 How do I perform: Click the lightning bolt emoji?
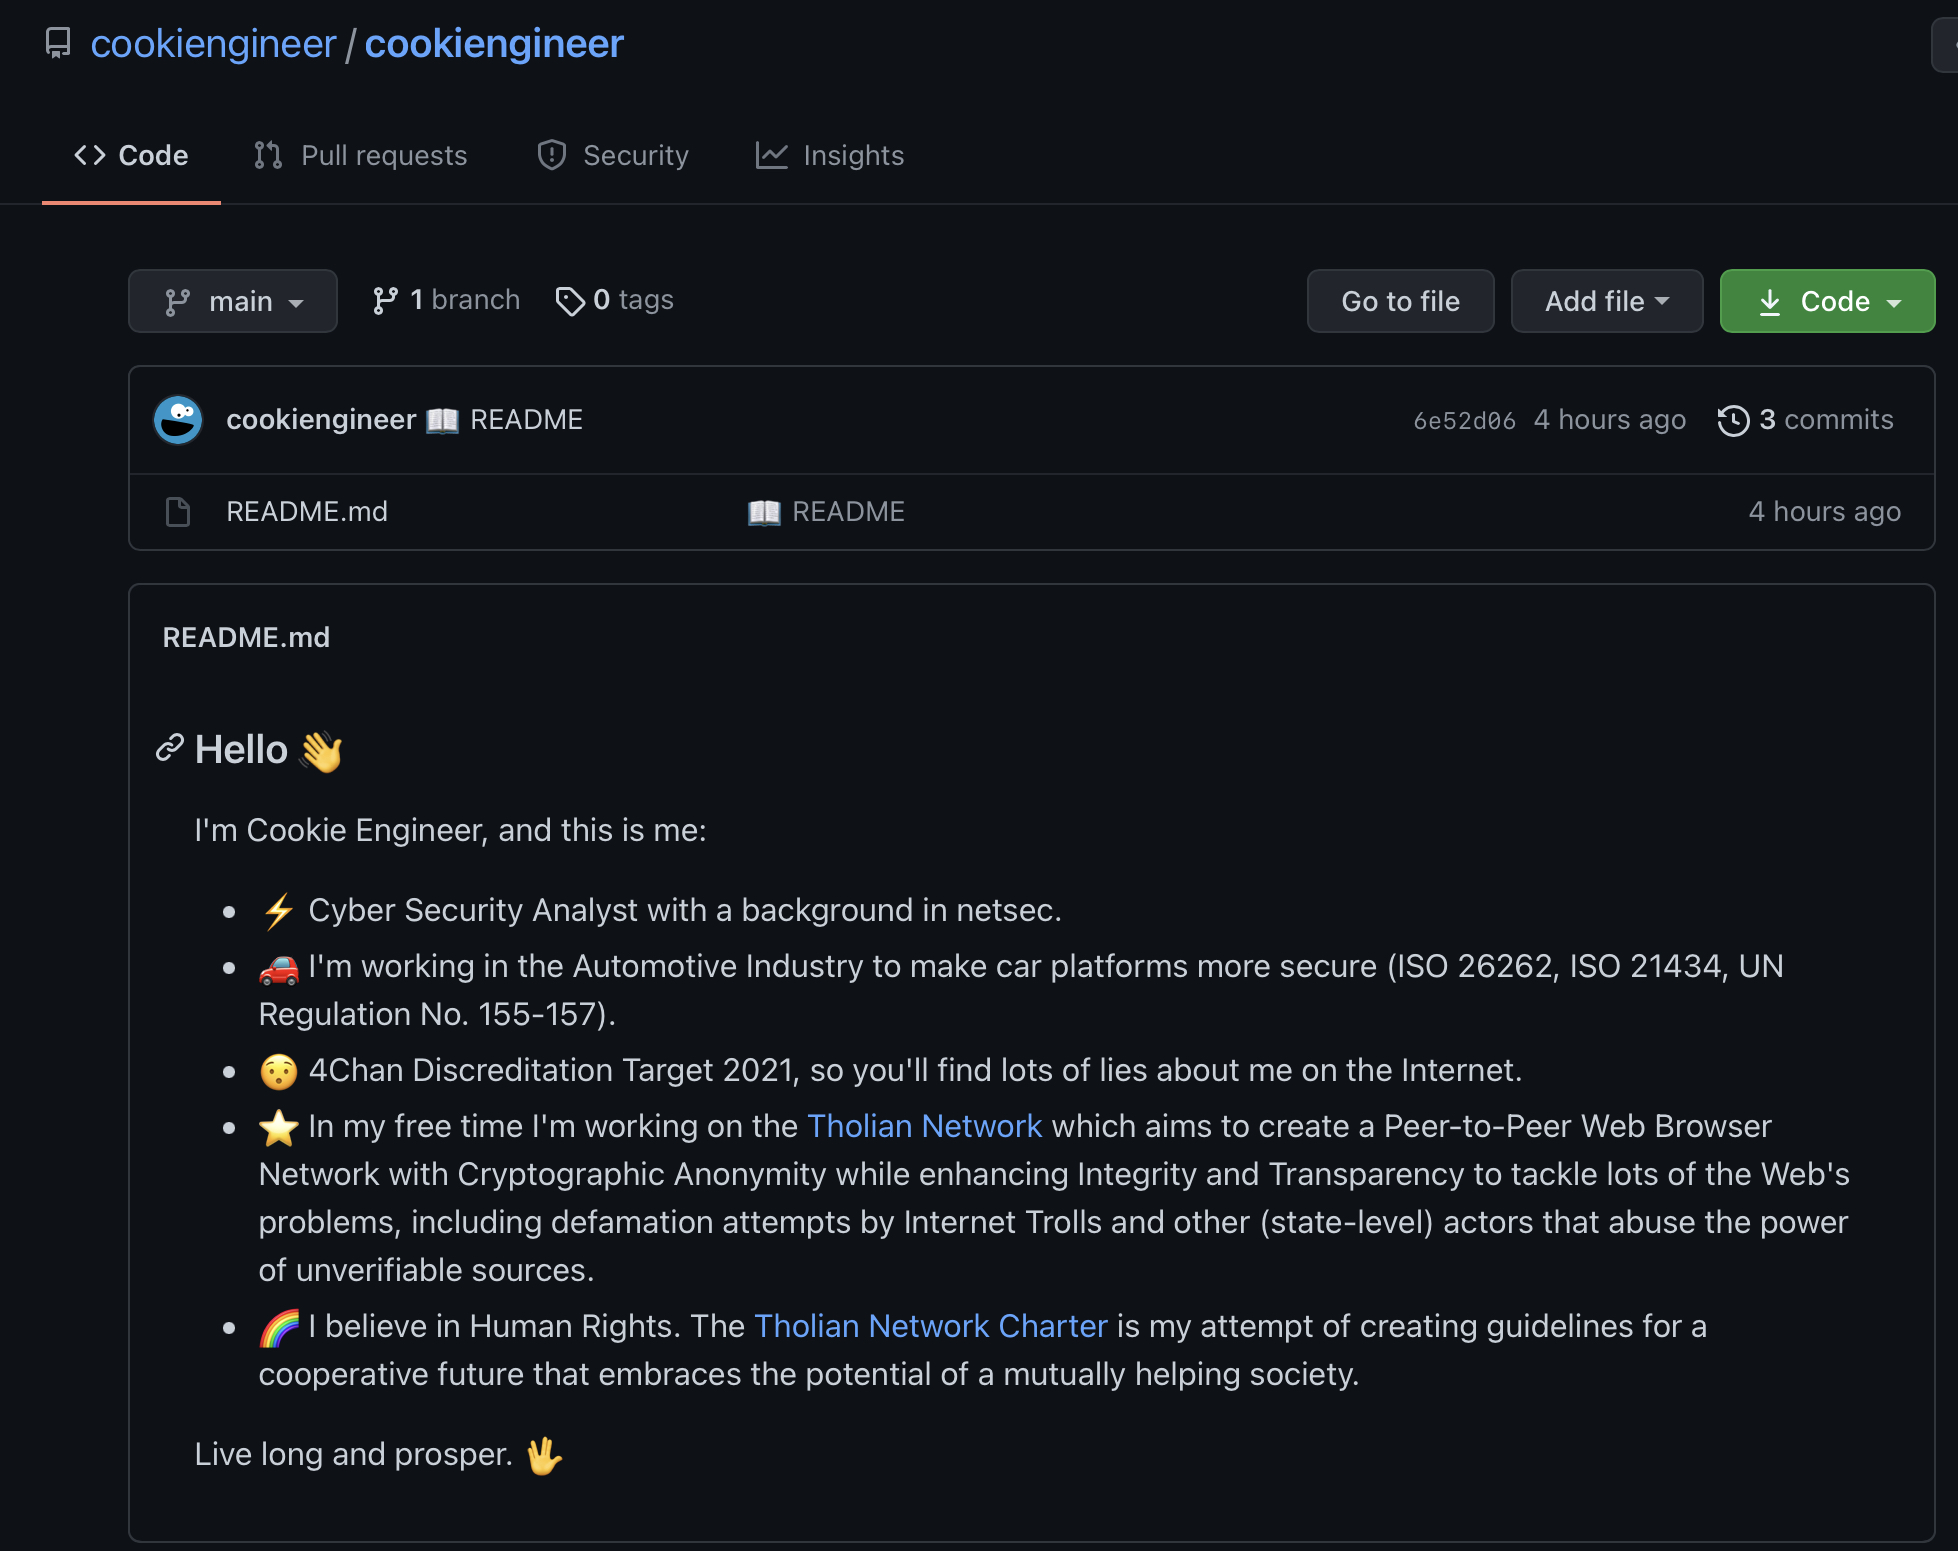pyautogui.click(x=278, y=911)
